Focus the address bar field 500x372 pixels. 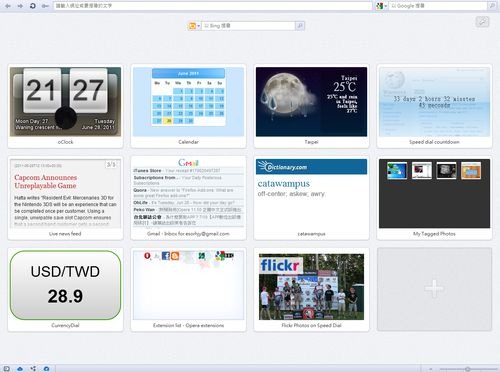point(212,6)
